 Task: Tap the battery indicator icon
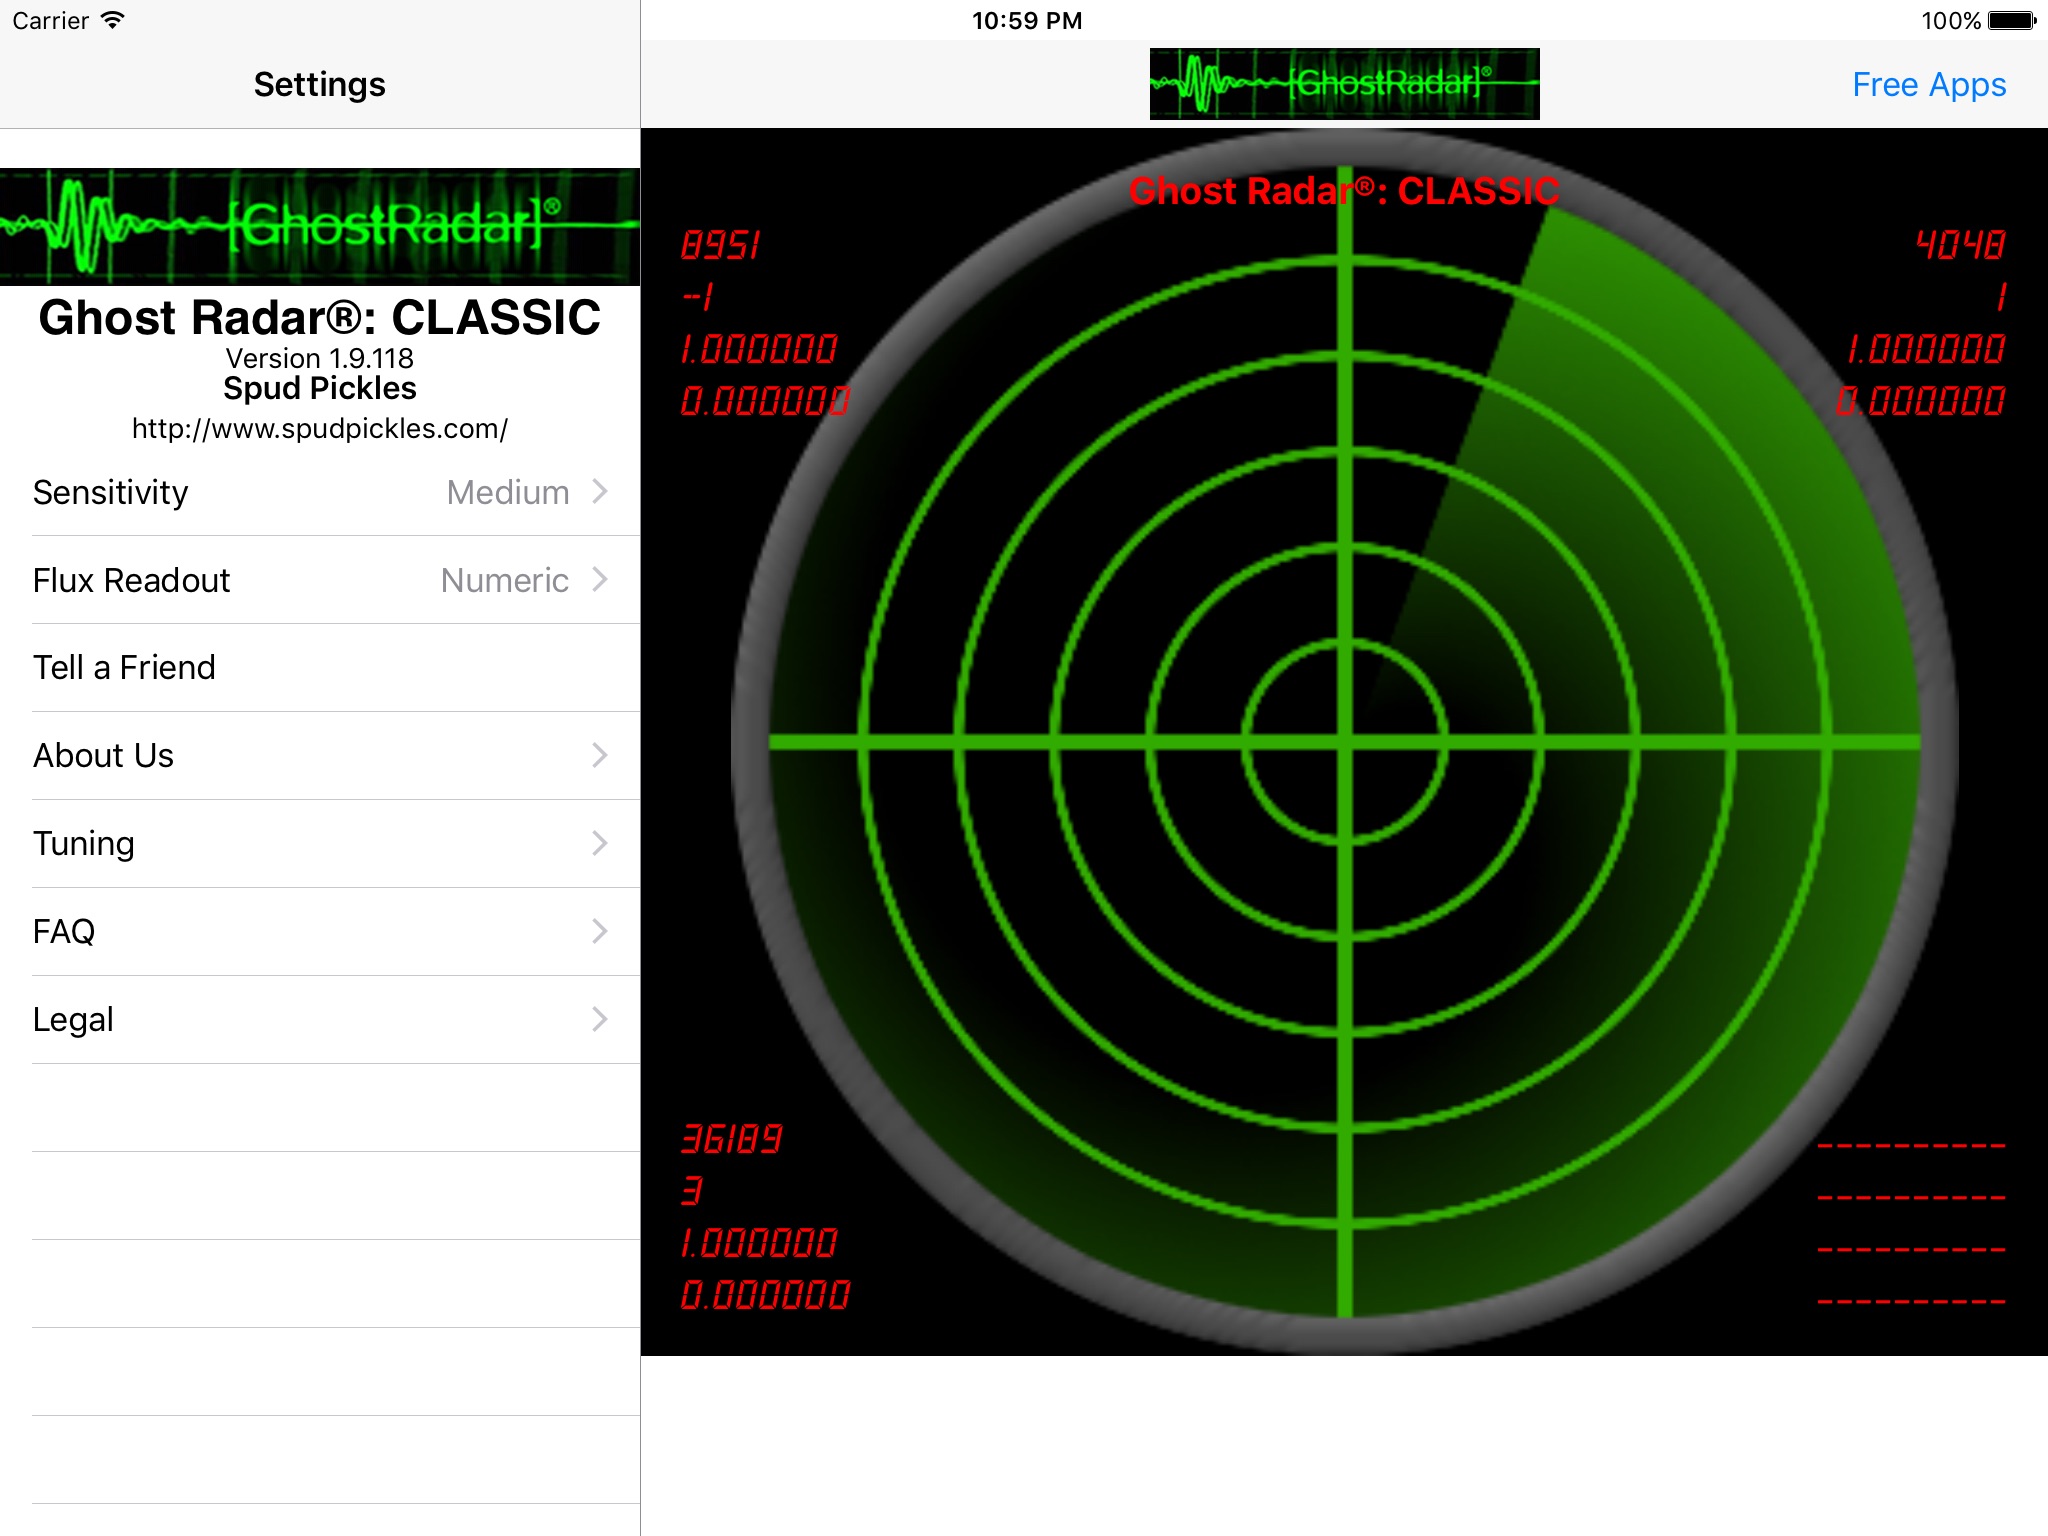pyautogui.click(x=2012, y=20)
